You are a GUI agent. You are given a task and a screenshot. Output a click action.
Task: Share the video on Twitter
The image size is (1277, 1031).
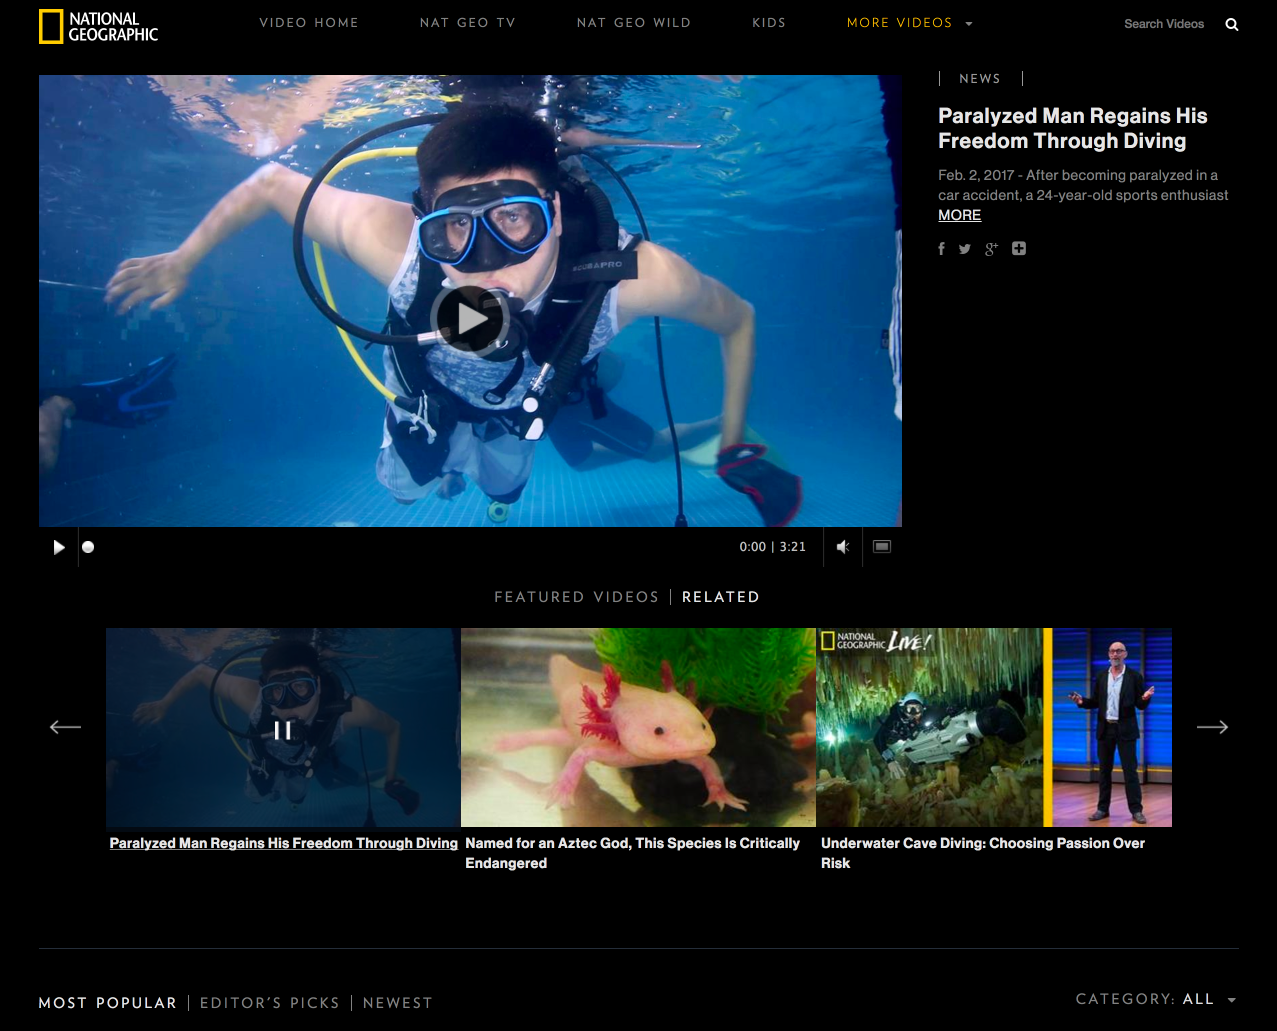point(965,249)
